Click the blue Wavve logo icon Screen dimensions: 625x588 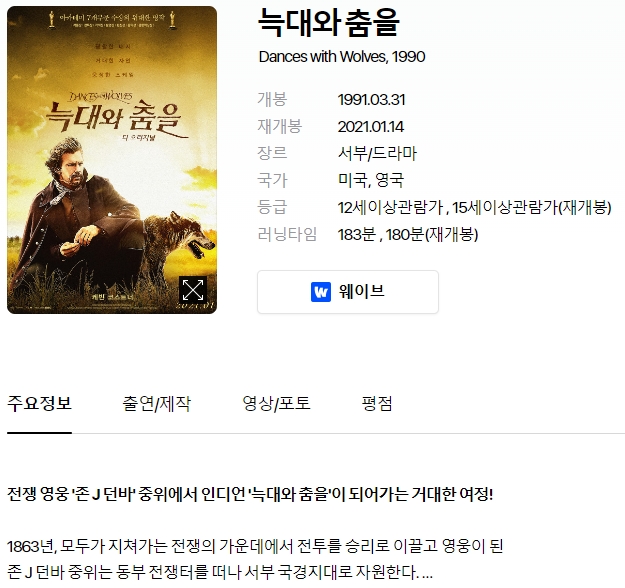click(x=321, y=292)
